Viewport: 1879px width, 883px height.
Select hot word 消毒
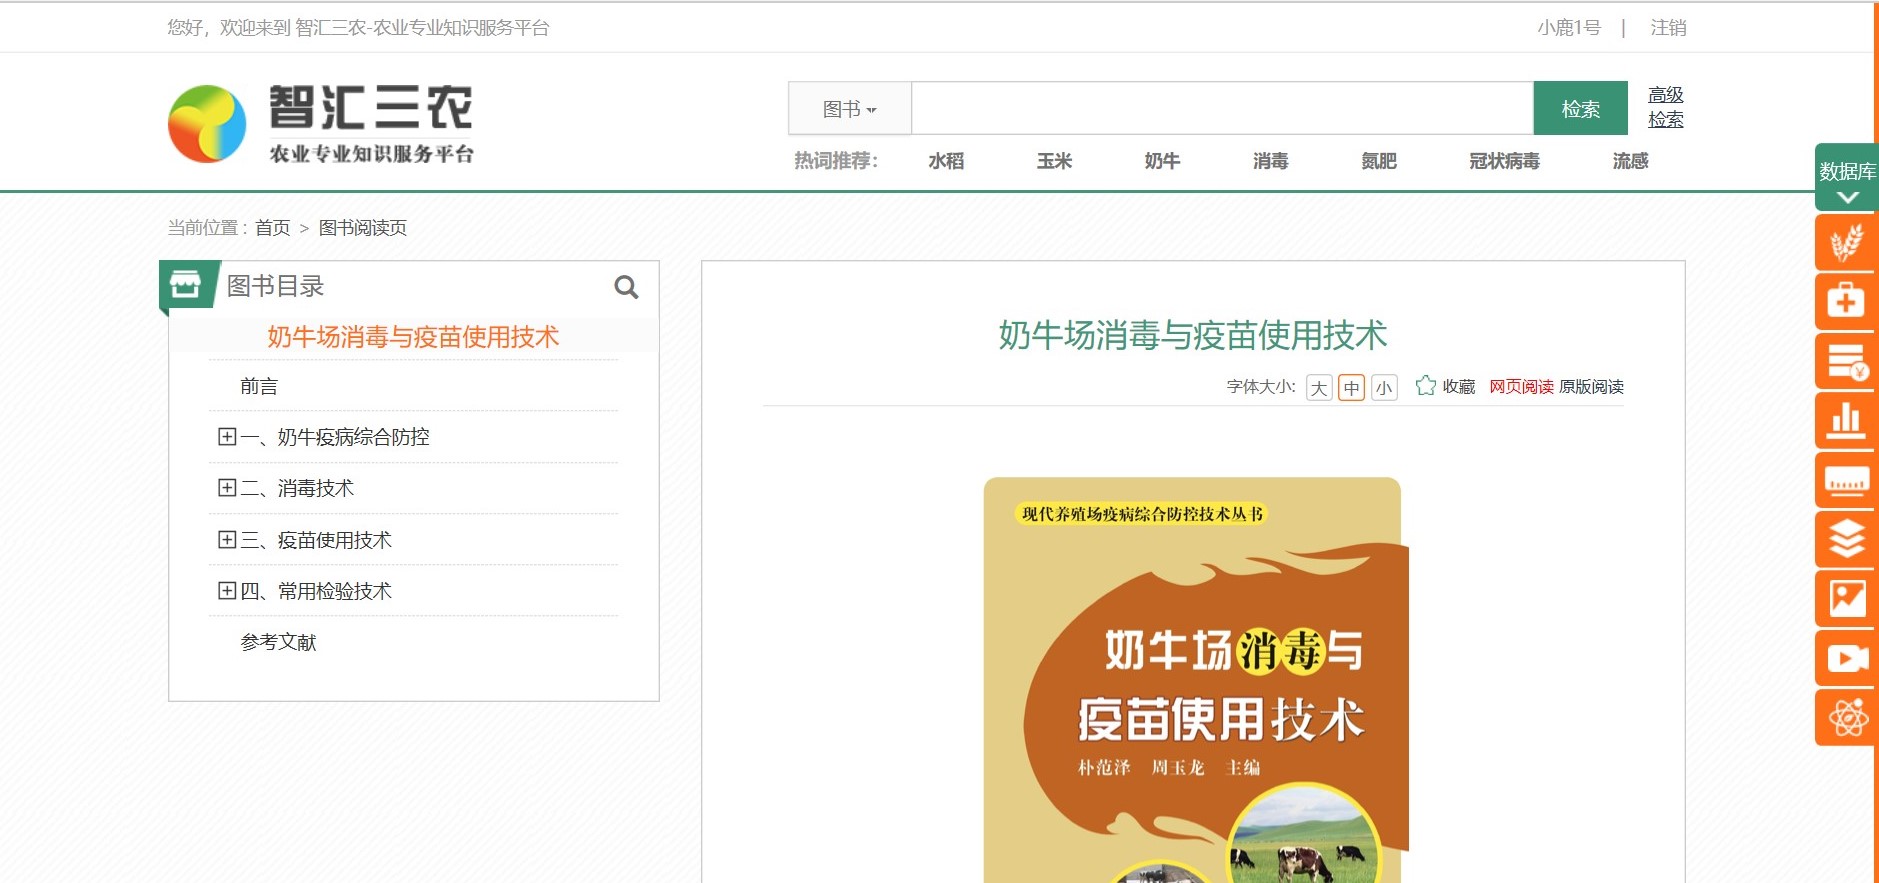click(1270, 161)
